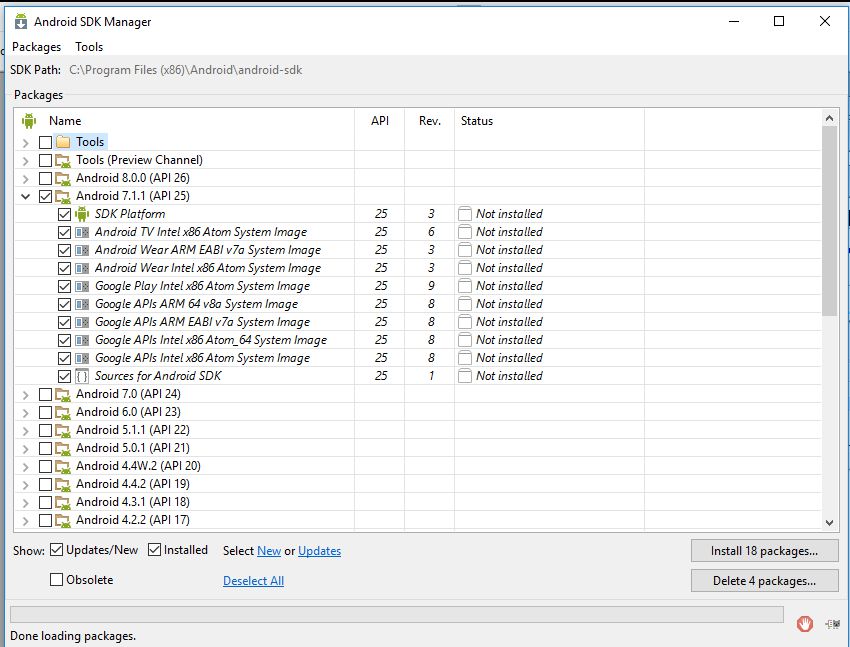850x647 pixels.
Task: Uncheck the Updates/New checkbox
Action: pos(57,550)
